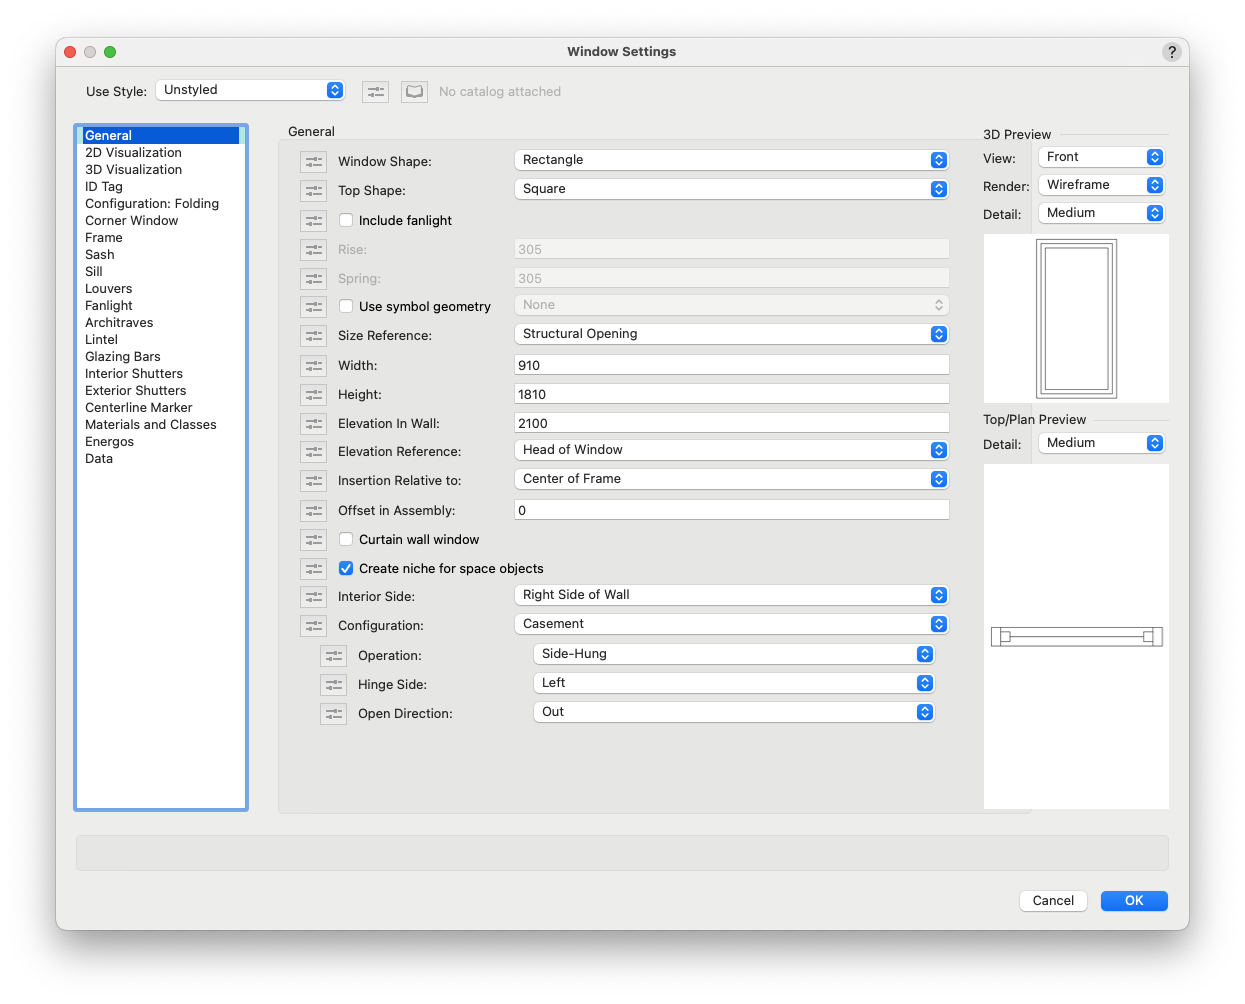Viewport: 1245px width, 1004px height.
Task: Click the 3D front view preview thumbnail
Action: pos(1076,318)
